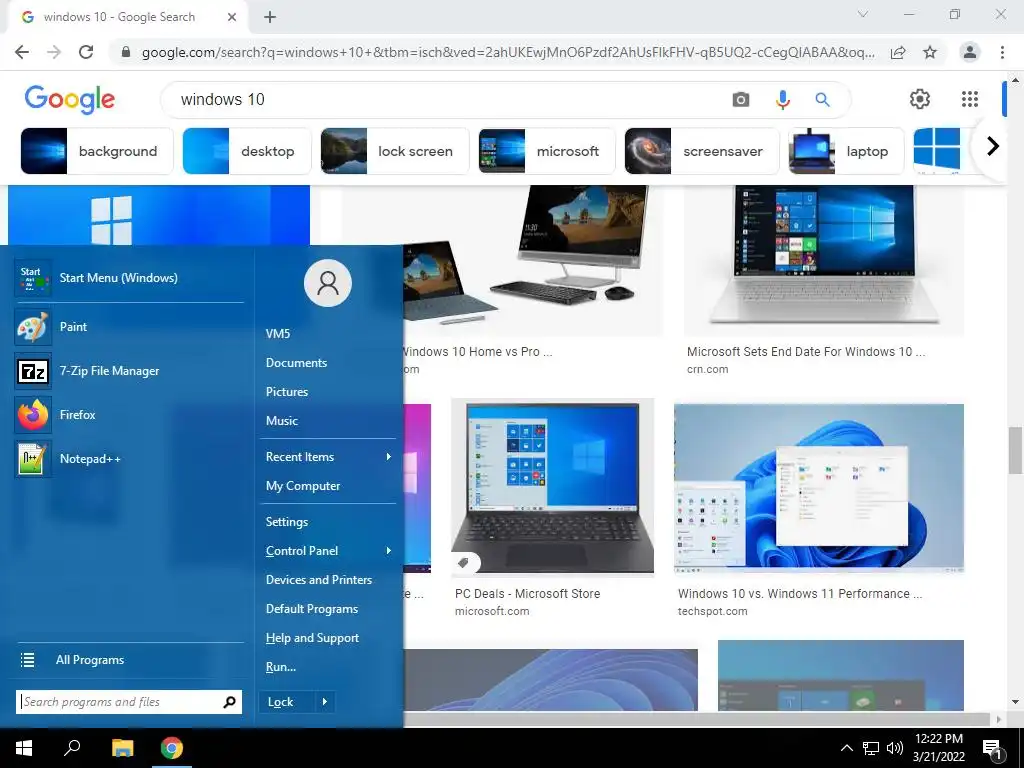The height and width of the screenshot is (768, 1024).
Task: Select the microsoft suggestion chip
Action: coord(547,151)
